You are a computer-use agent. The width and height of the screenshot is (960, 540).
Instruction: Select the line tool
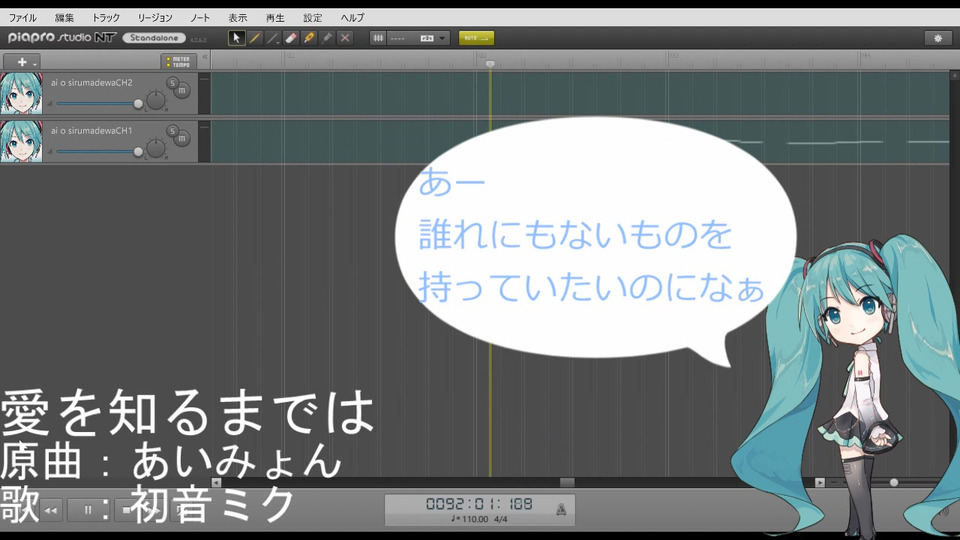[273, 38]
